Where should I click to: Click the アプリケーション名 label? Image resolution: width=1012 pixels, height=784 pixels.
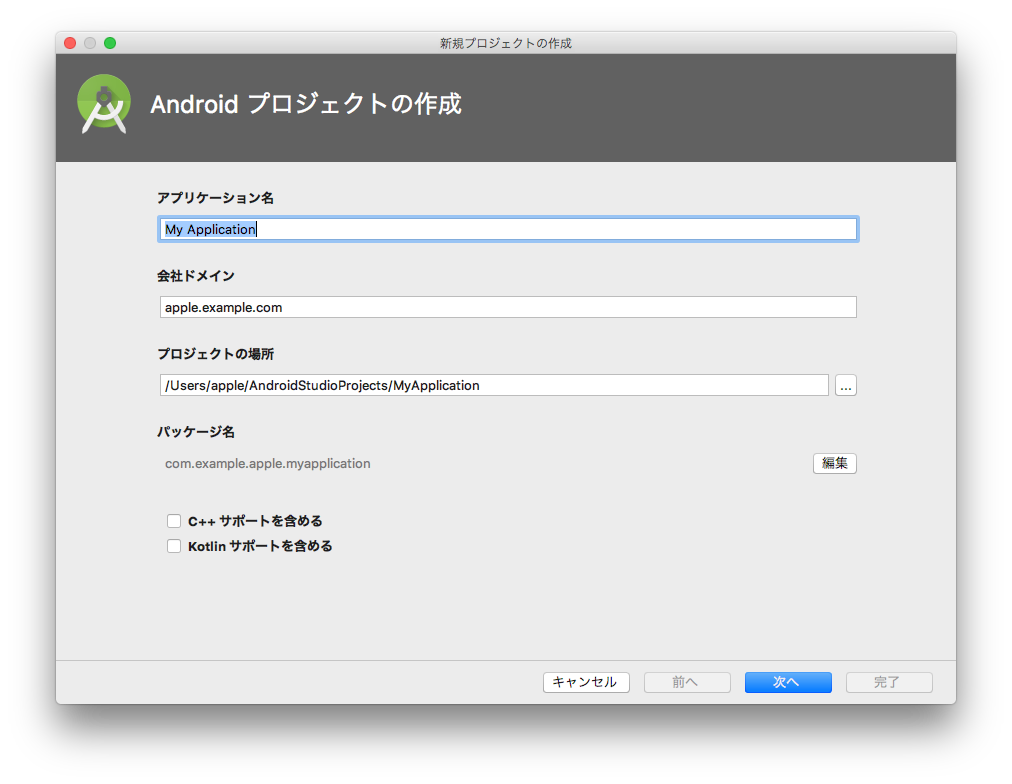pos(215,198)
